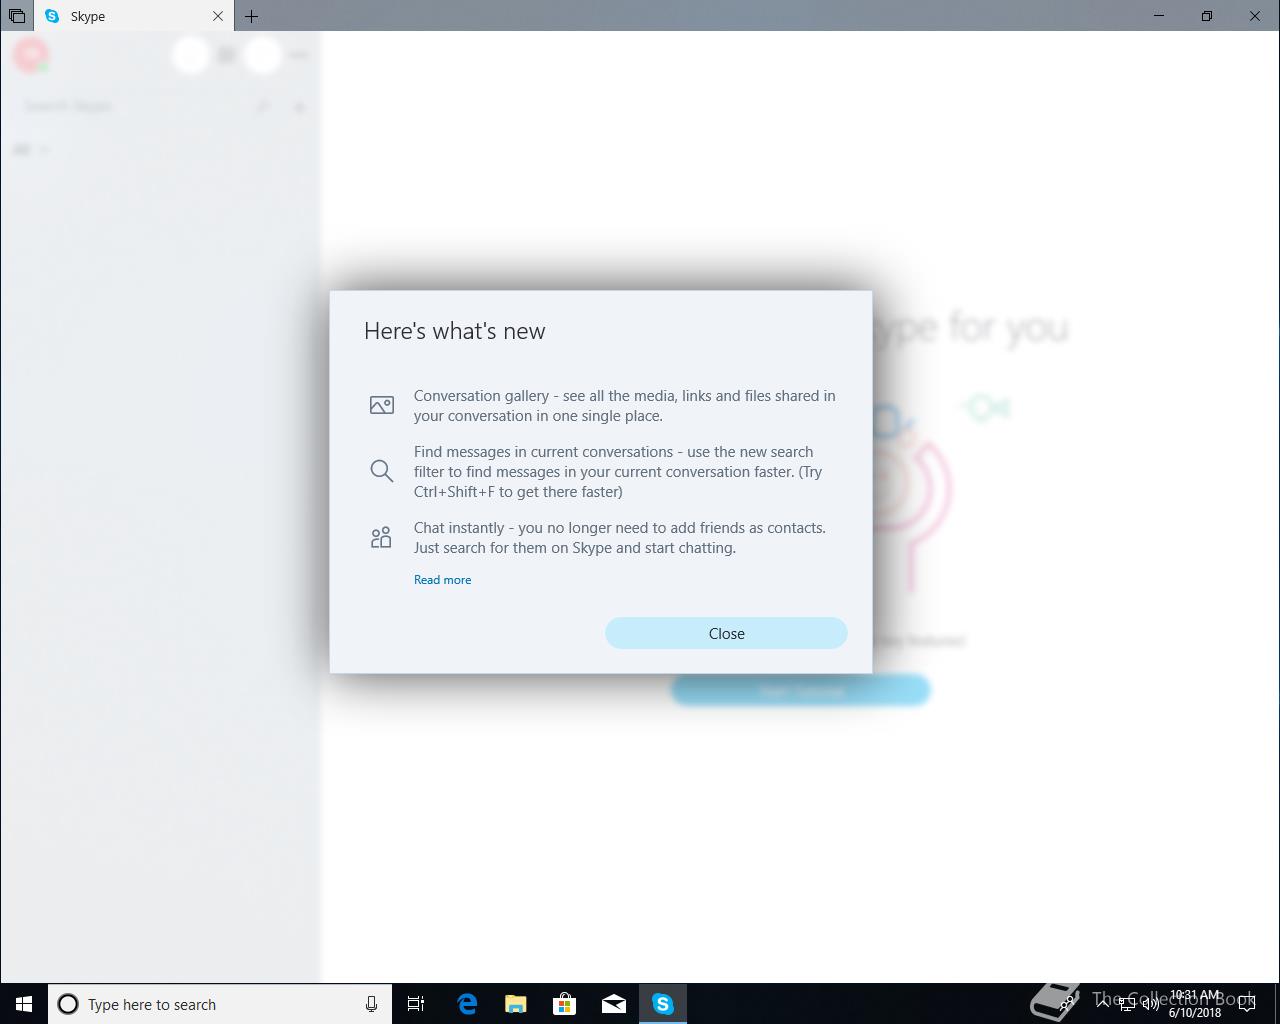Image resolution: width=1280 pixels, height=1024 pixels.
Task: Open the Windows Start menu
Action: [x=24, y=1004]
